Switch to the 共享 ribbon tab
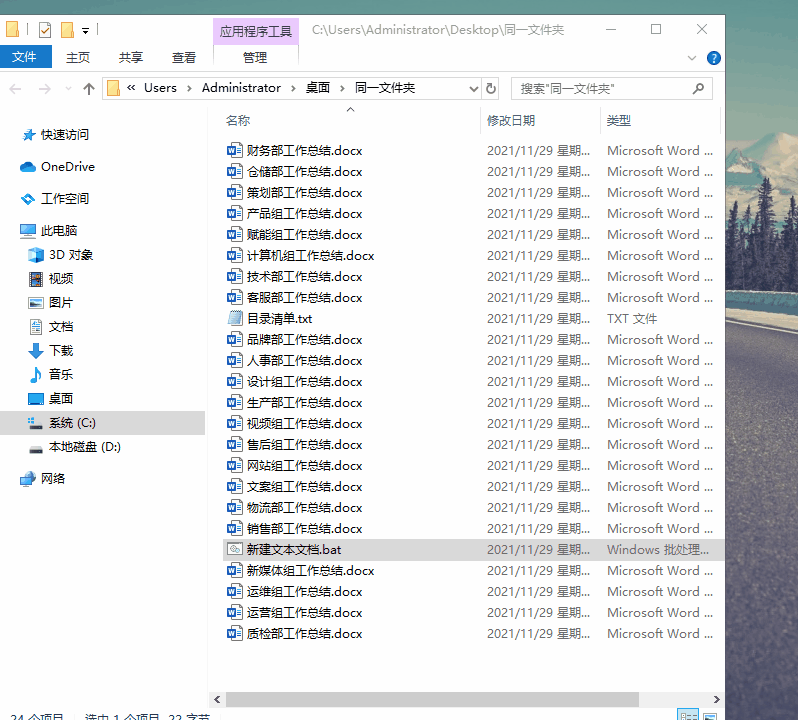The image size is (798, 720). pyautogui.click(x=131, y=57)
